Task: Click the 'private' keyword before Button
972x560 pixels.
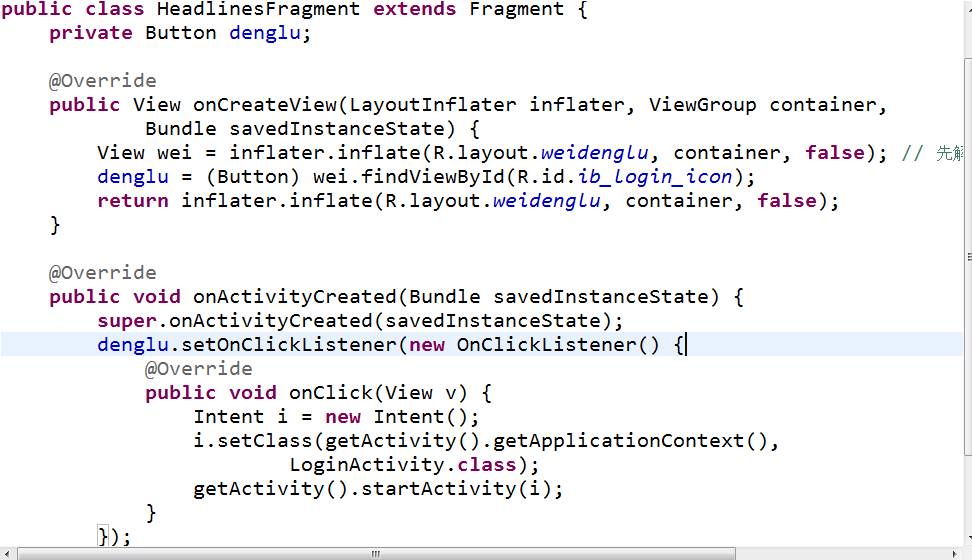Action: pos(91,33)
